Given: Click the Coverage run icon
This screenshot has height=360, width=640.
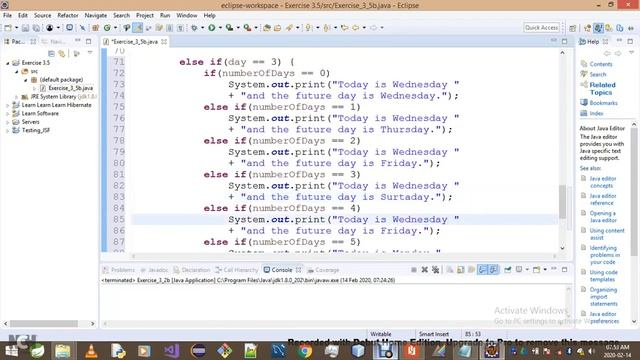Looking at the screenshot, I should 229,28.
